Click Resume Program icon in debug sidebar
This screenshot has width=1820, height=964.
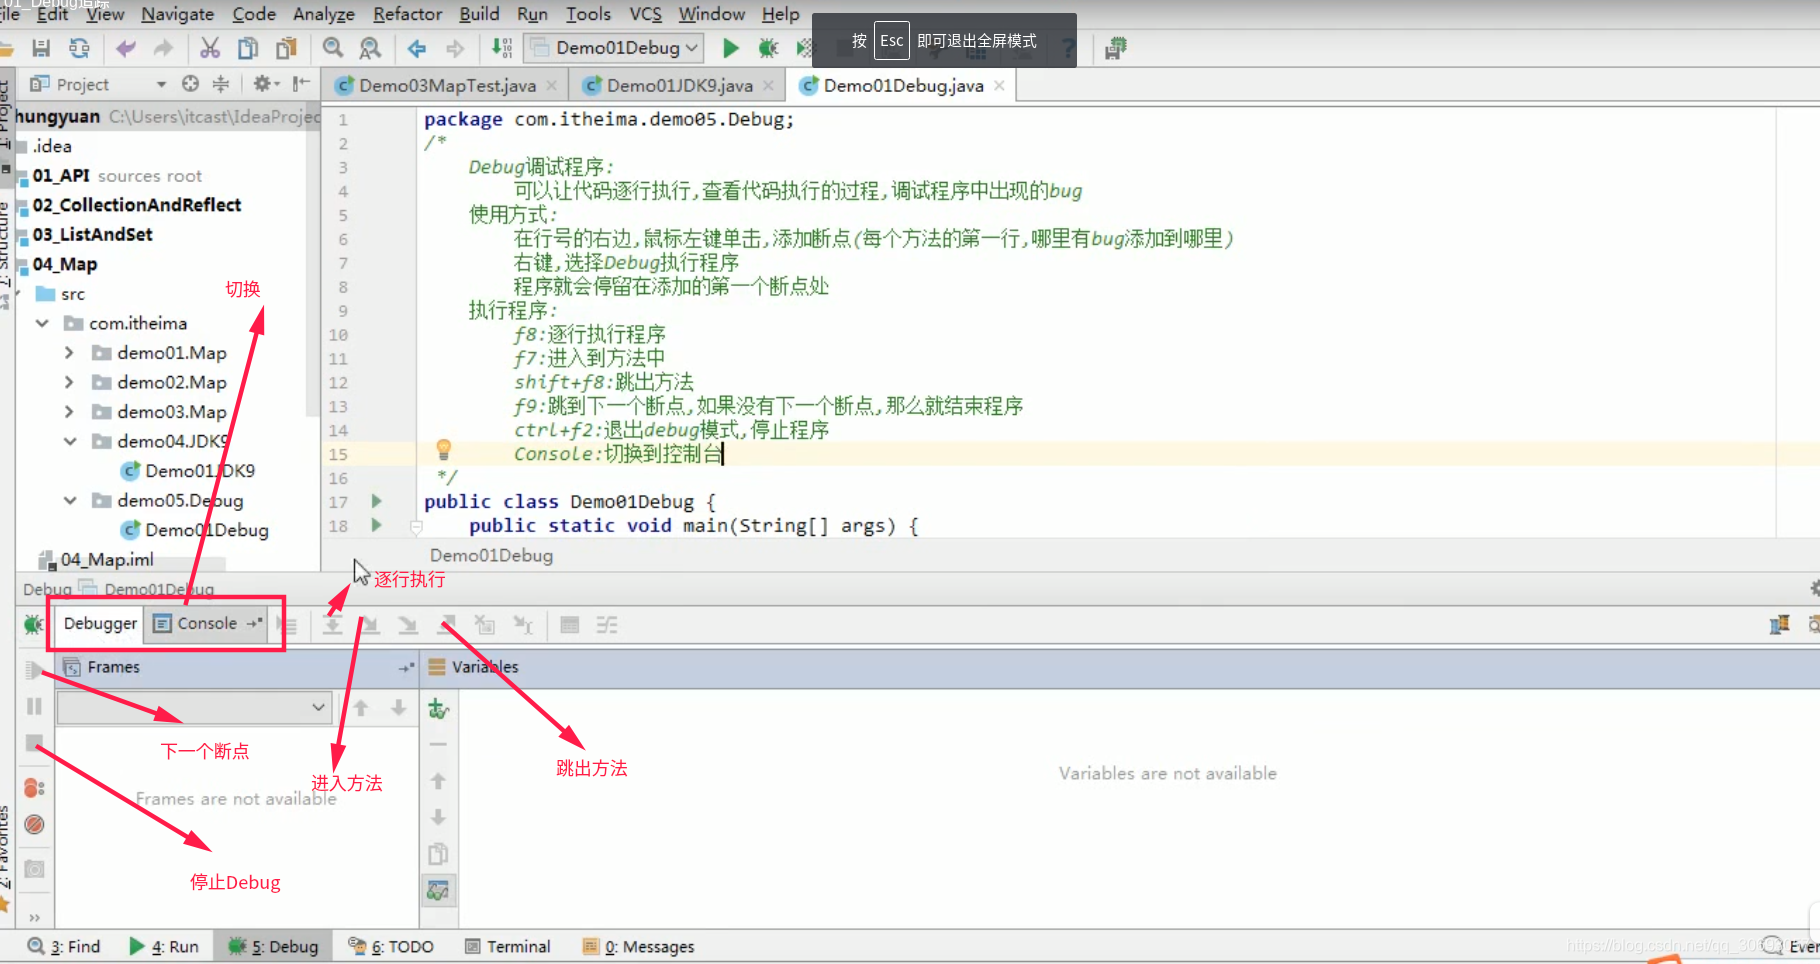(x=34, y=669)
